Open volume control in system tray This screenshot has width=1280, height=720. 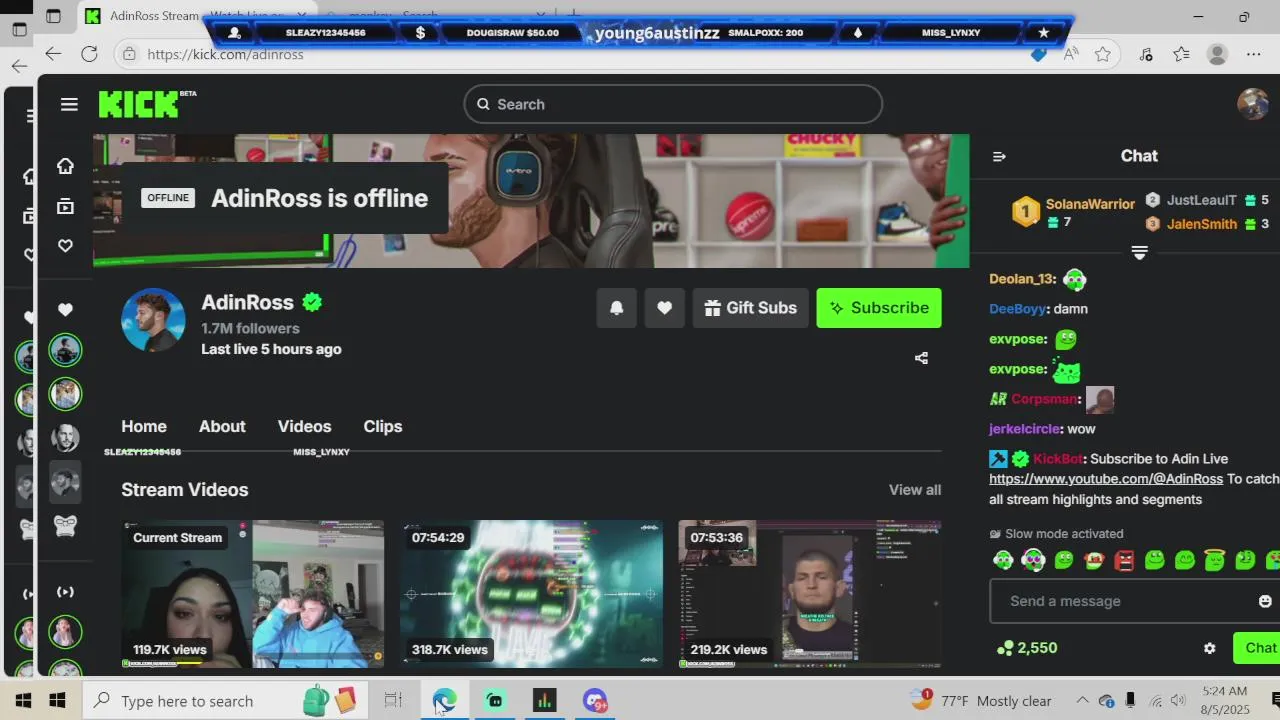pos(1178,701)
